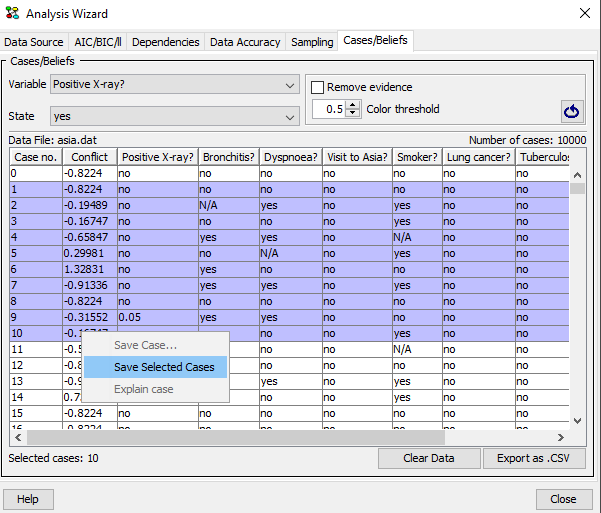The height and width of the screenshot is (513, 601).
Task: Click conflict value 1.32831 in case 6
Action: point(90,269)
